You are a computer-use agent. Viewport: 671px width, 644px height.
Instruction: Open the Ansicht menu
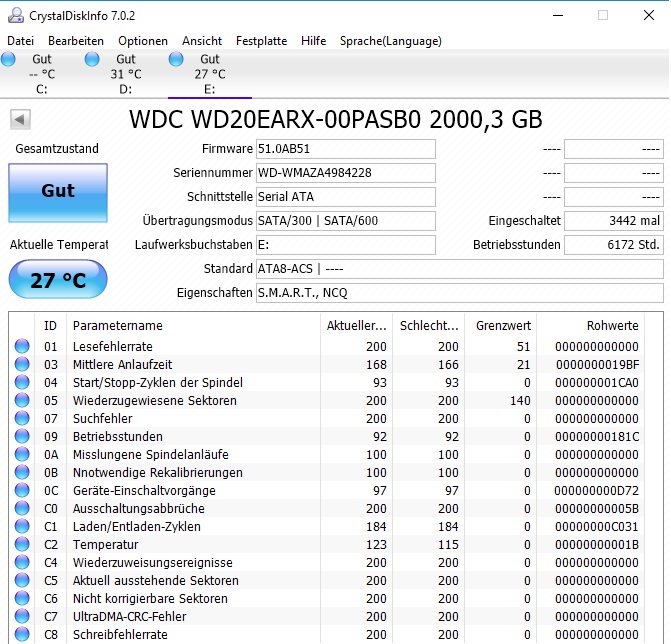click(x=202, y=41)
